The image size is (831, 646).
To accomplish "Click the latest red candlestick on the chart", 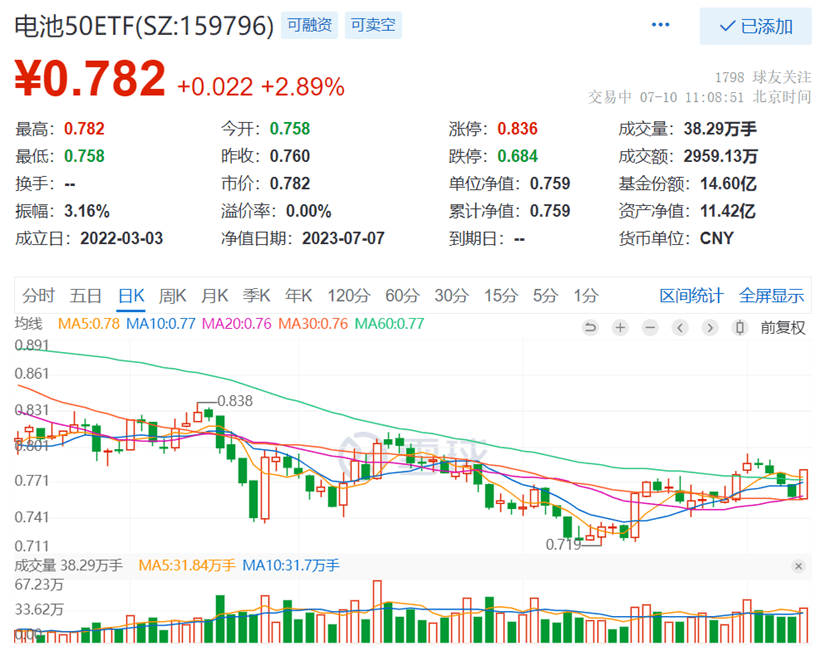I will click(x=803, y=484).
